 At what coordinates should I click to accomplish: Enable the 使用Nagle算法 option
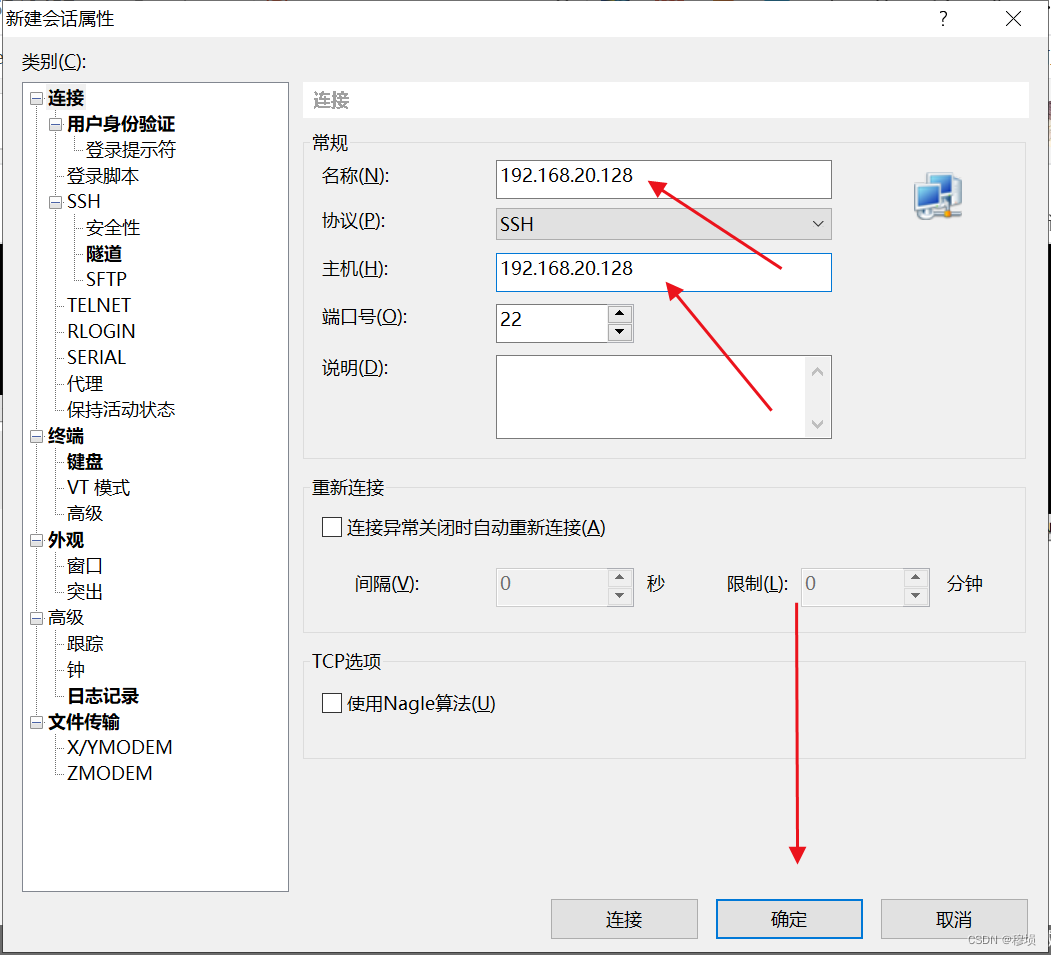(x=331, y=703)
